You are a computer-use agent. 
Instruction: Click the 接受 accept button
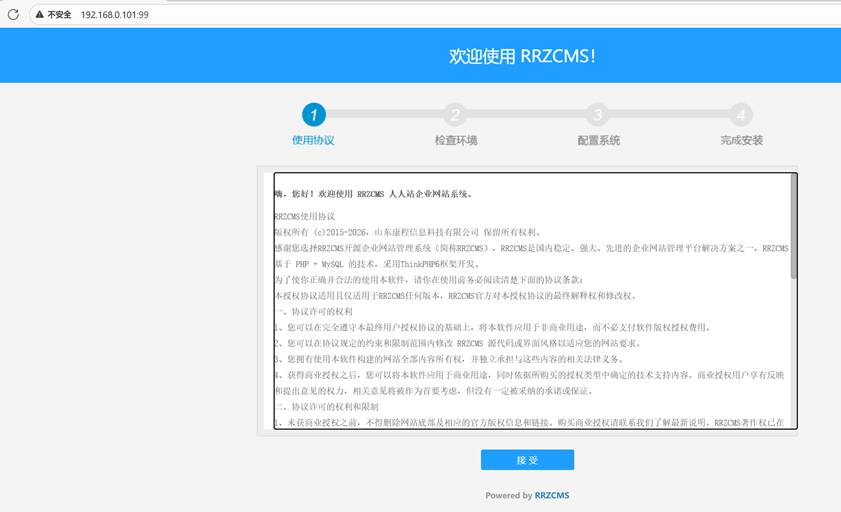[x=527, y=459]
